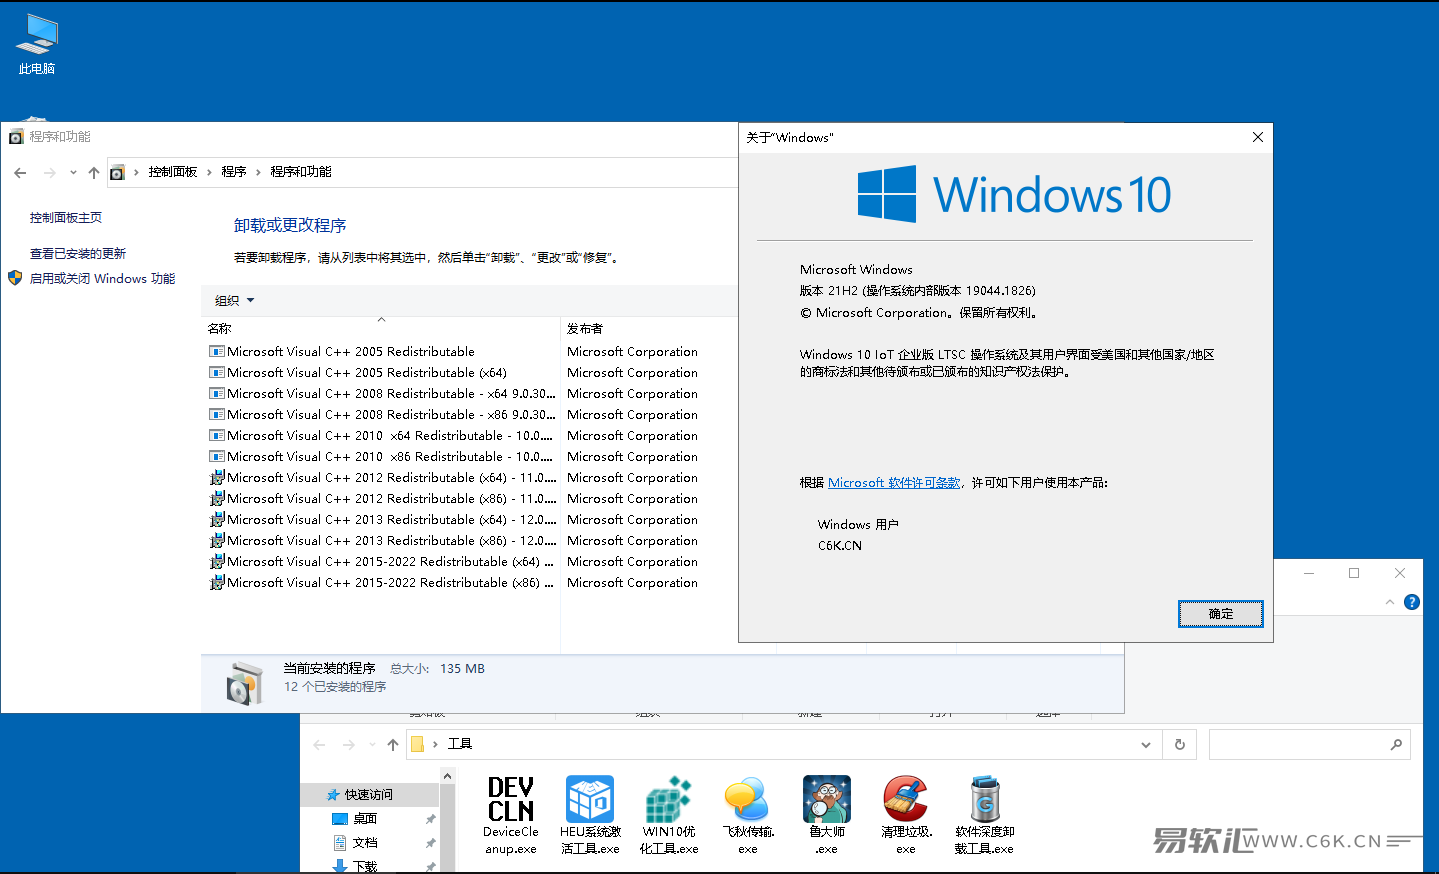Click icon of Visual C++ 2012 Redistributable (x64)
This screenshot has width=1439, height=874.
pos(217,478)
